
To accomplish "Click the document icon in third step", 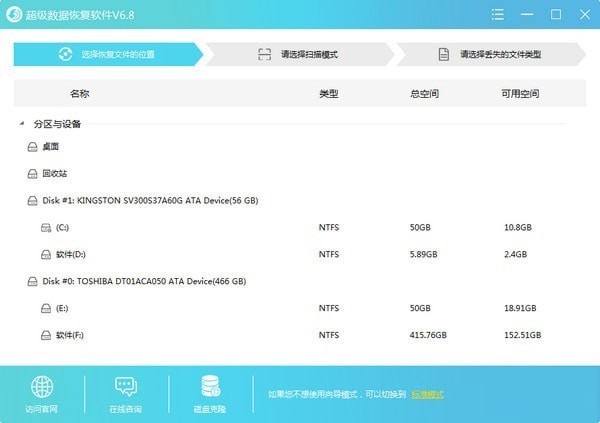I will tap(443, 54).
